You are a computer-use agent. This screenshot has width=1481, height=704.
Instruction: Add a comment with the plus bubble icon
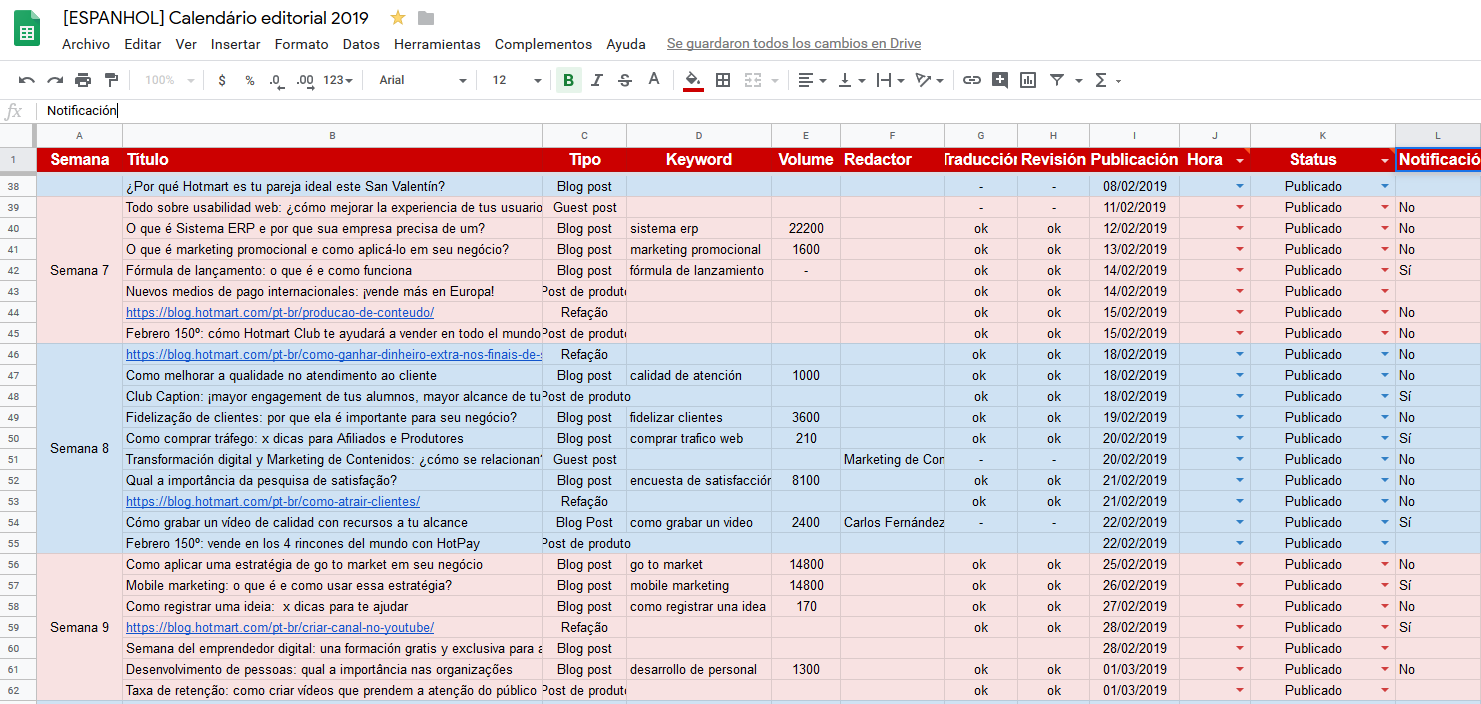[1000, 80]
